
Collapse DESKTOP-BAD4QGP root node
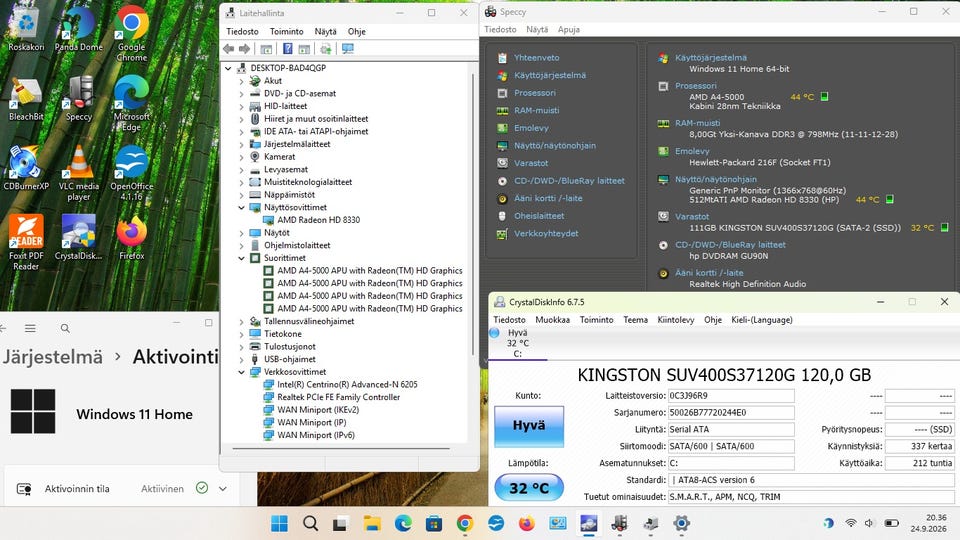tap(228, 68)
